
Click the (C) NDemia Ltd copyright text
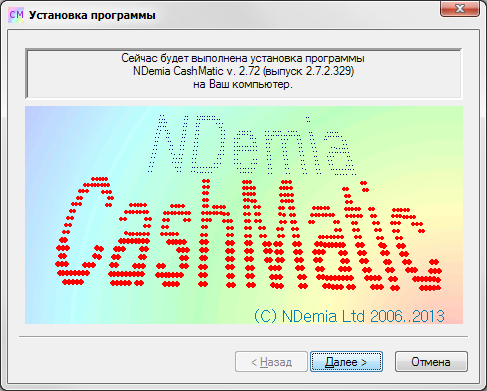[309, 316]
